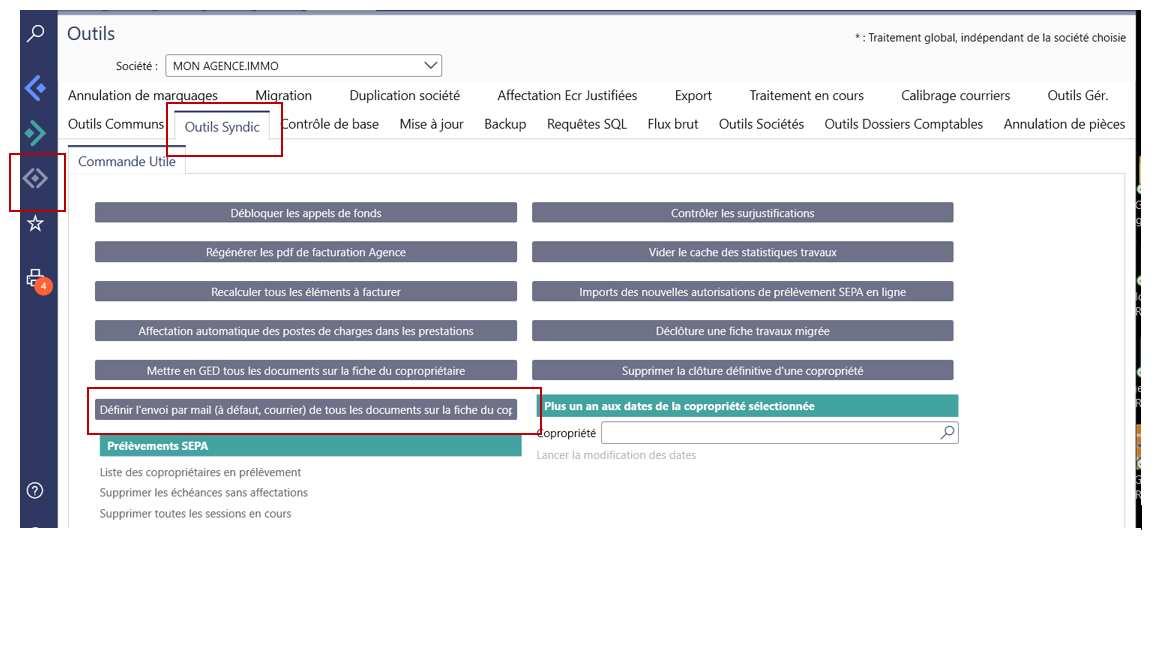Open the Requêtes SQL tab
Viewport: 1168px width, 662px height.
[586, 124]
